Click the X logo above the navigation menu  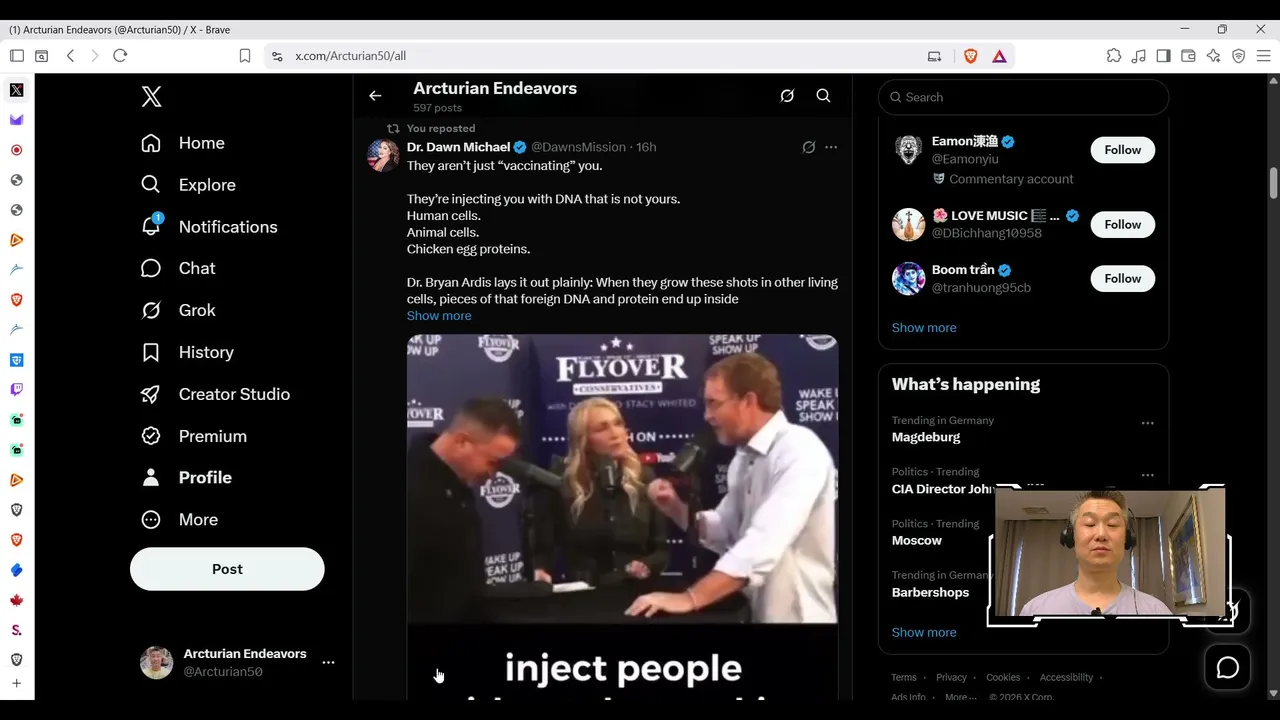tap(151, 97)
